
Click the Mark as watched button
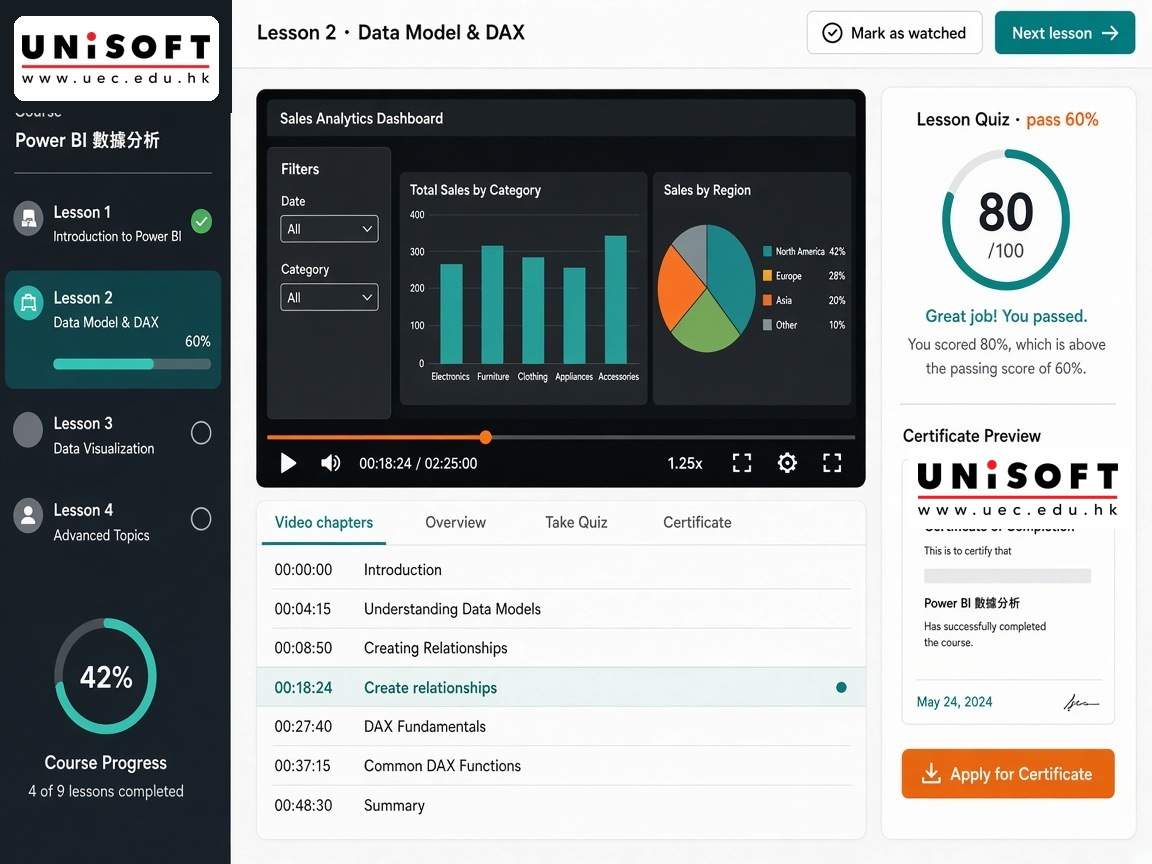(x=894, y=33)
